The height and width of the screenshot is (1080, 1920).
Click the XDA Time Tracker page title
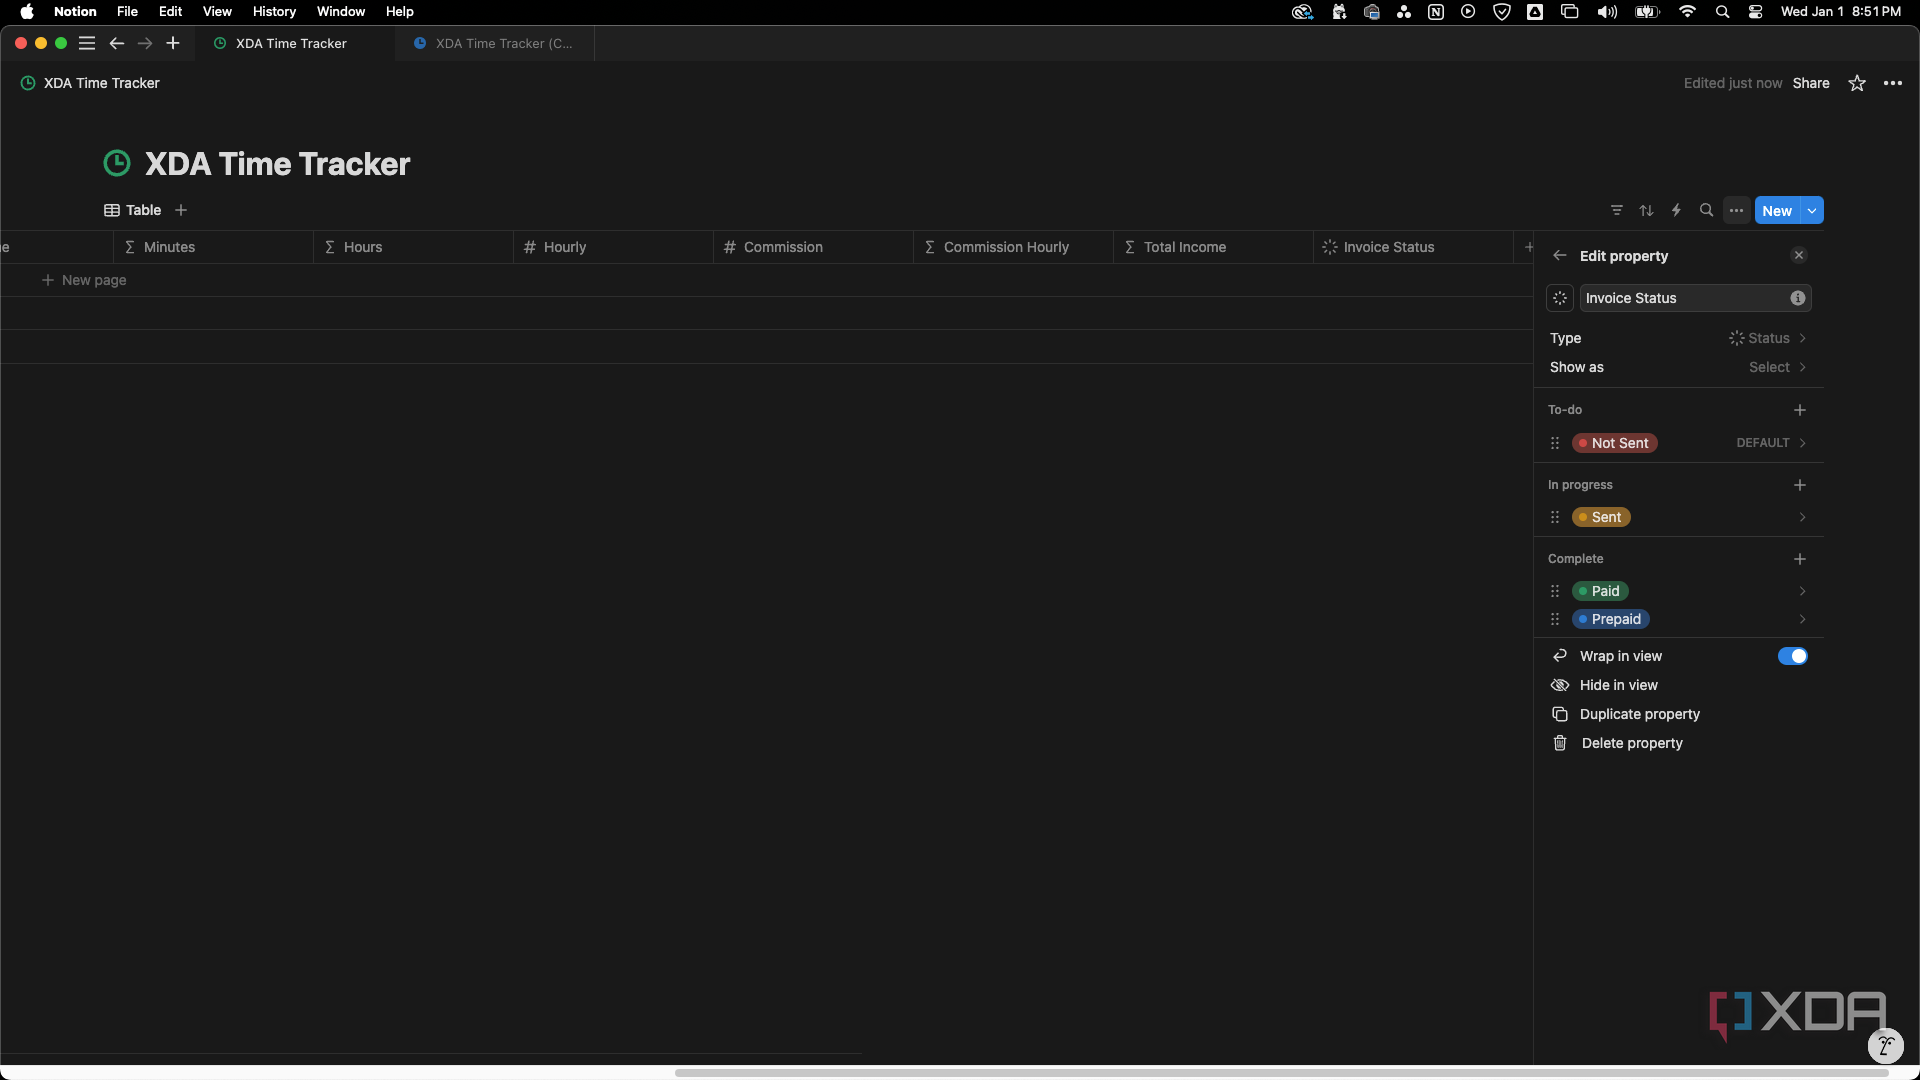tap(277, 163)
